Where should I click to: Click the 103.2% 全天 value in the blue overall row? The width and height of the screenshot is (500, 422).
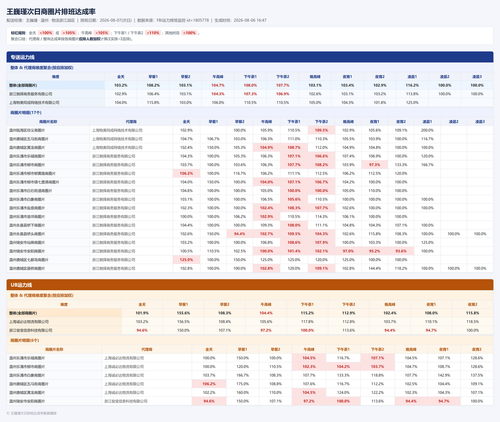[x=121, y=85]
